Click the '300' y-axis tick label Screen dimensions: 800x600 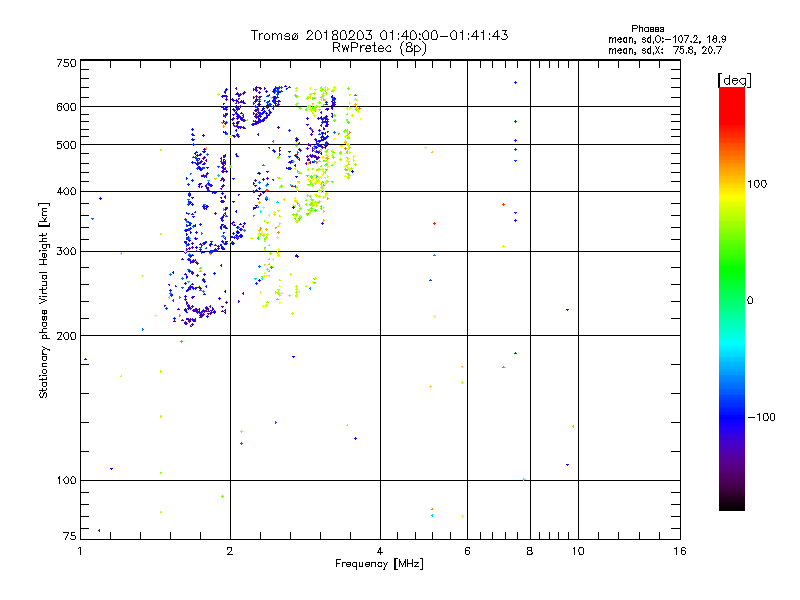point(66,252)
